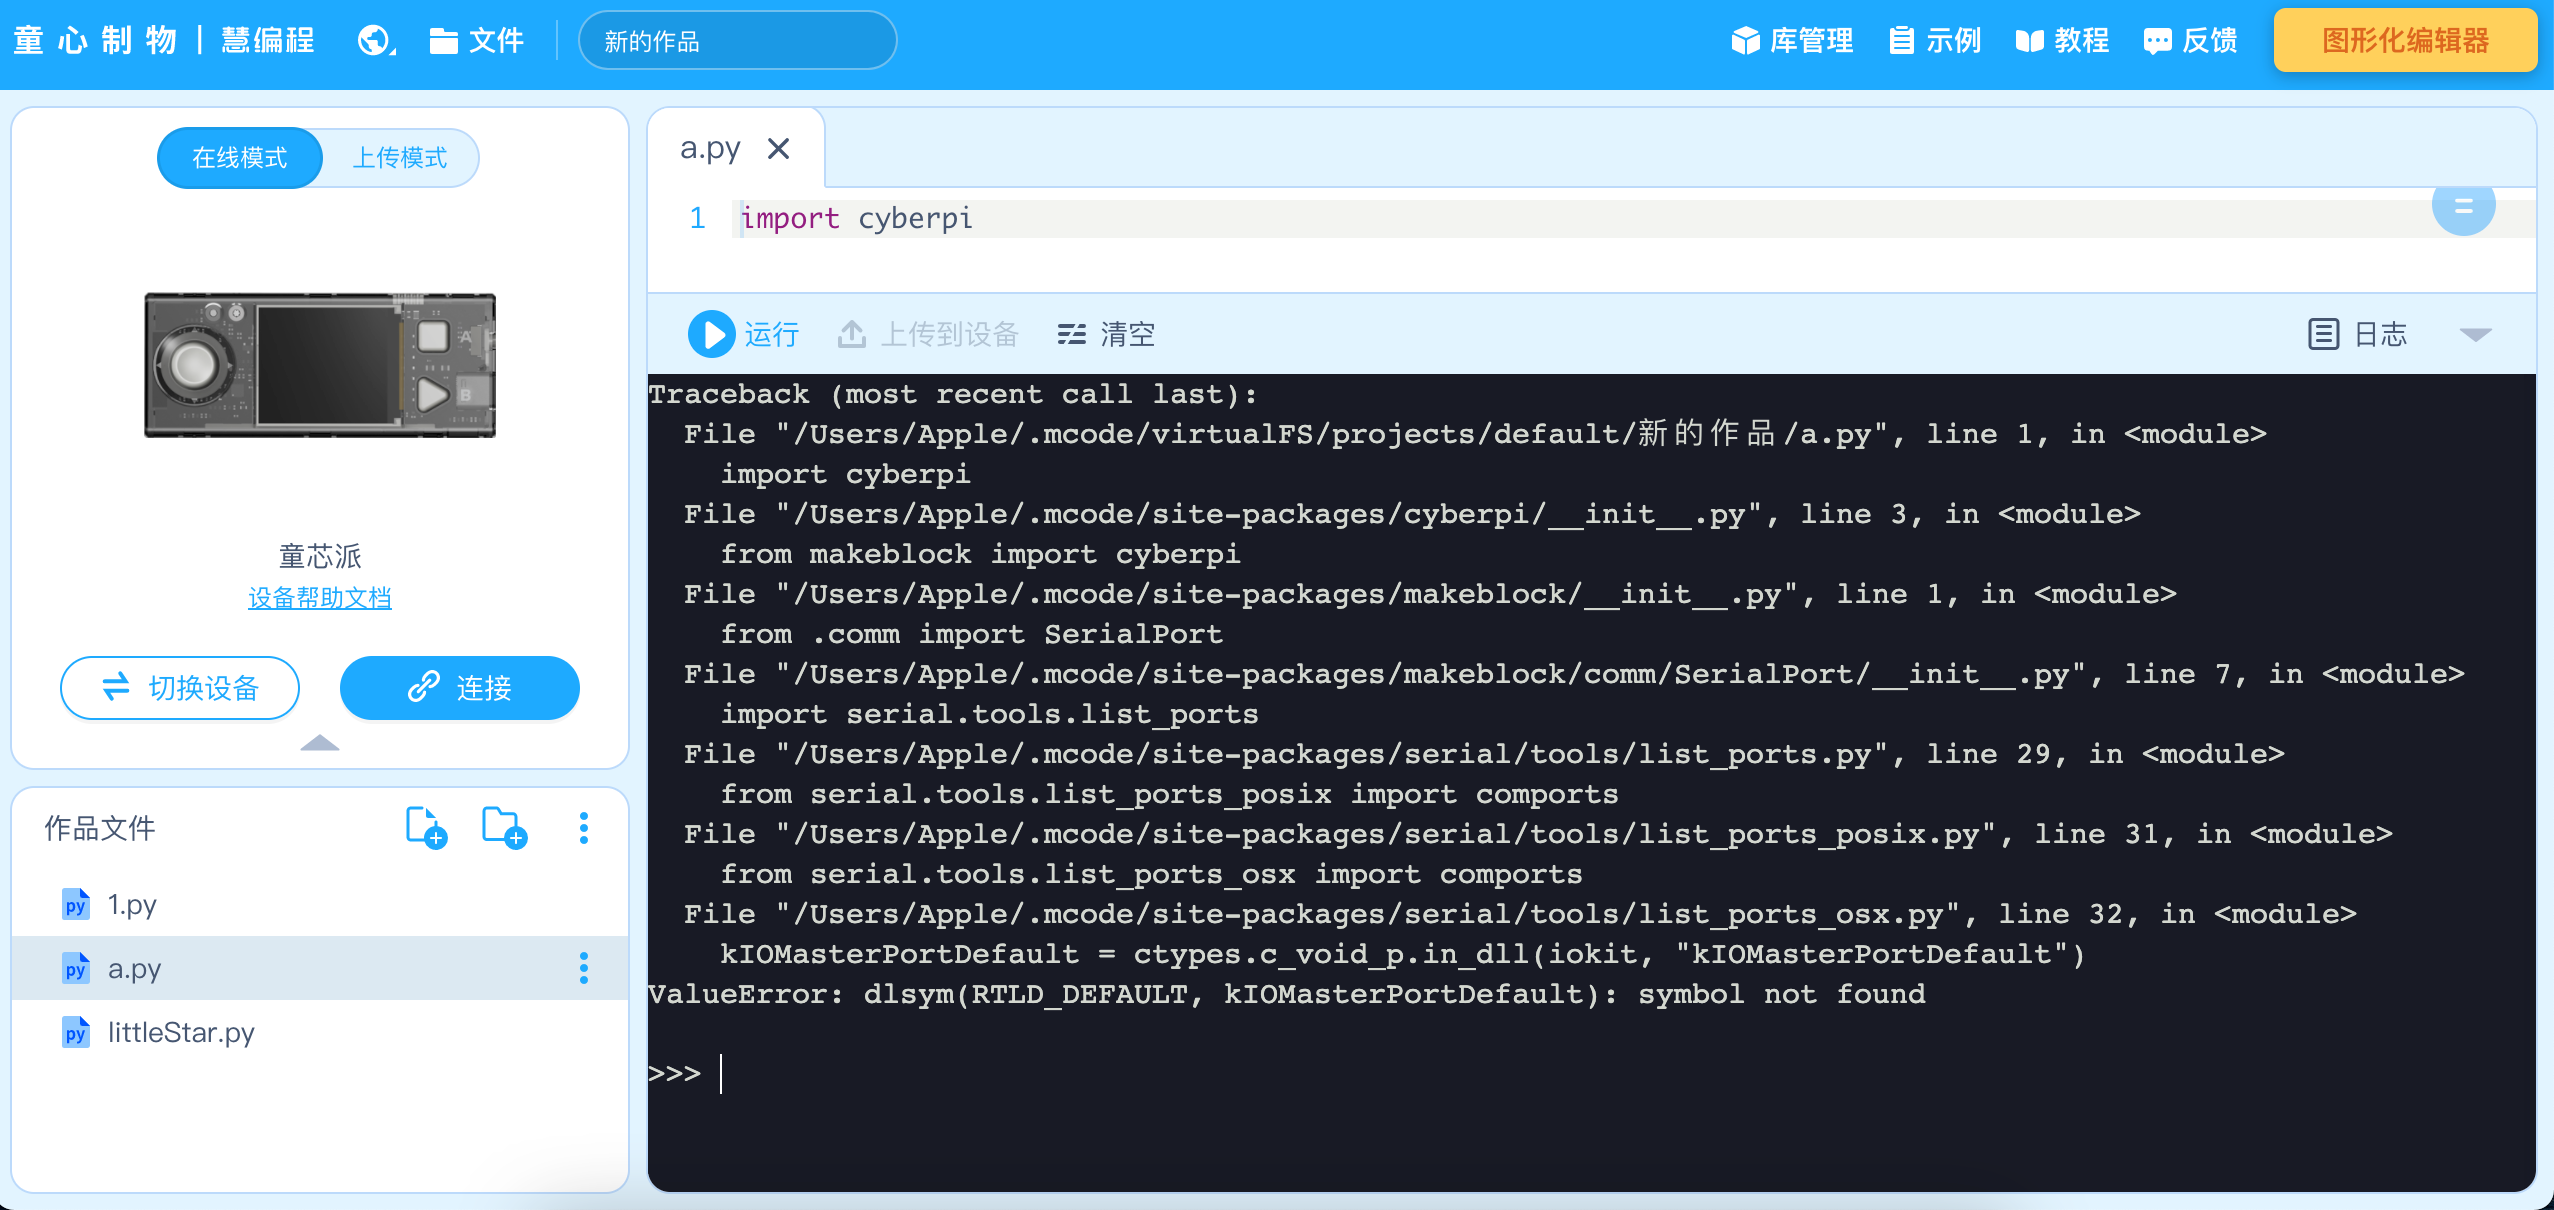The height and width of the screenshot is (1210, 2554).
Task: Open the File menu
Action: point(477,41)
